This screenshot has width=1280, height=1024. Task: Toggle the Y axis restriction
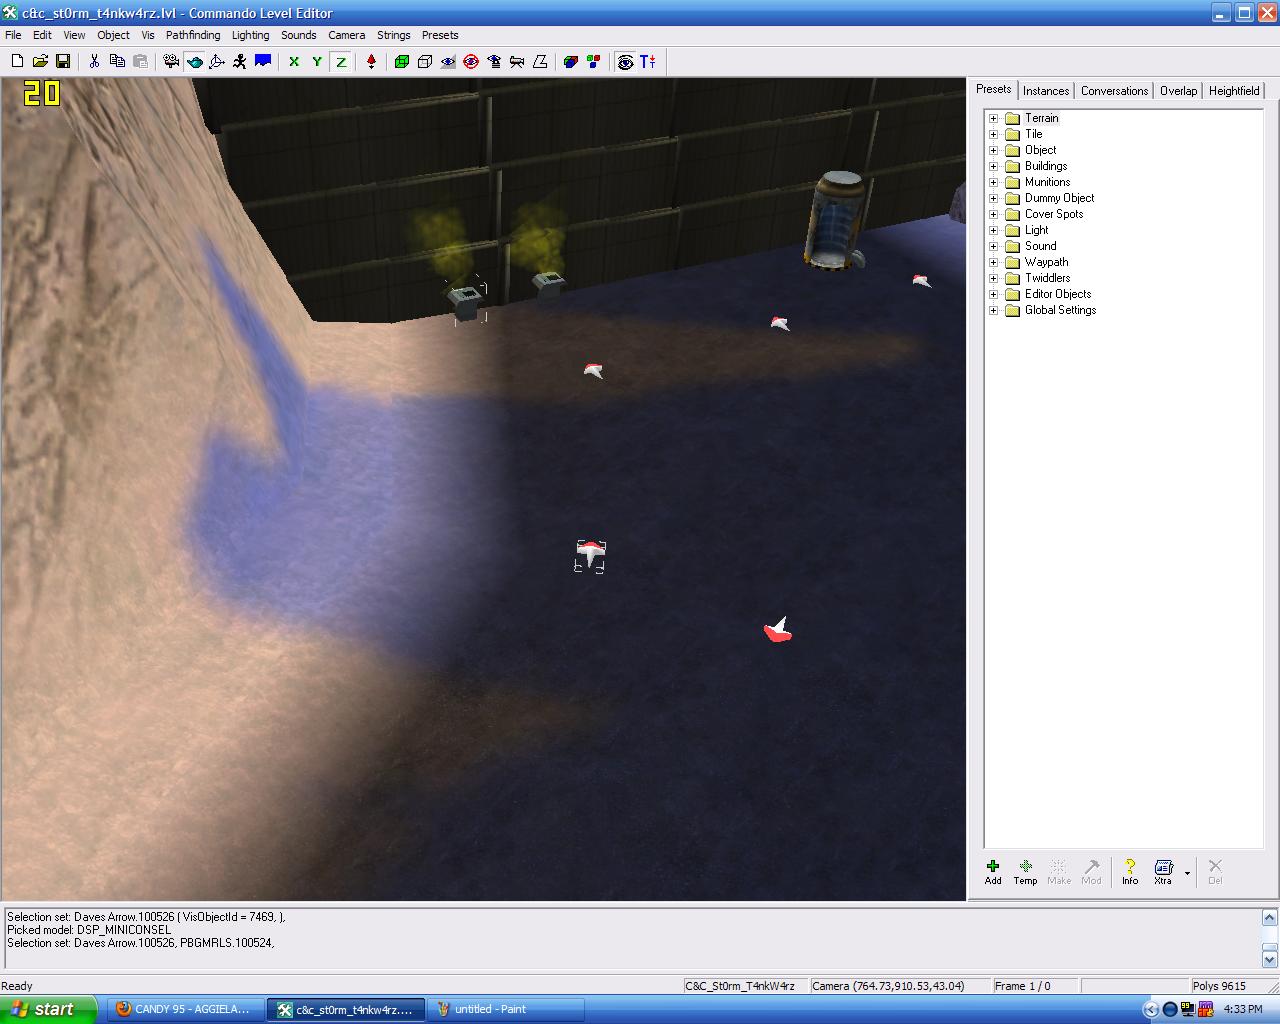317,62
